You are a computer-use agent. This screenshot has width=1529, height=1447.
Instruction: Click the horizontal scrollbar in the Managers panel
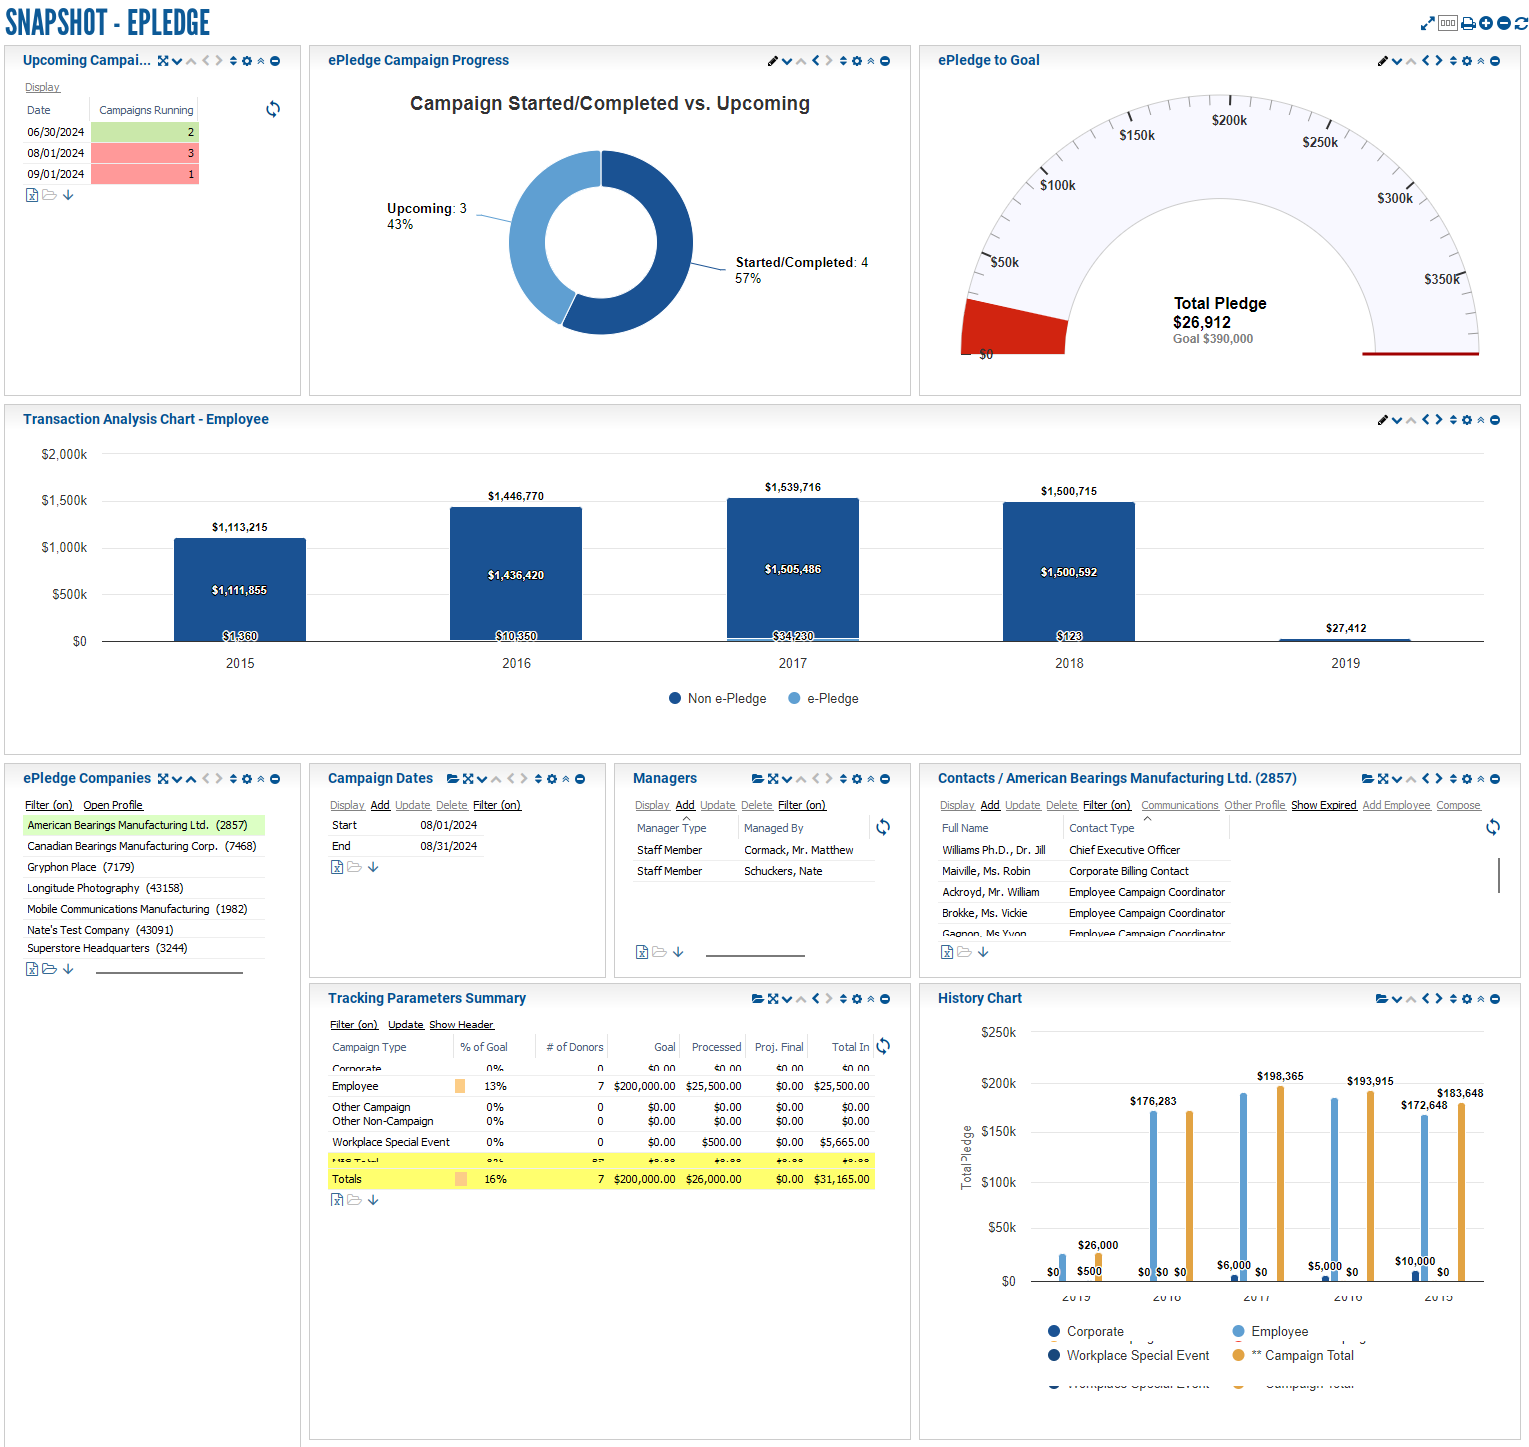coord(755,956)
